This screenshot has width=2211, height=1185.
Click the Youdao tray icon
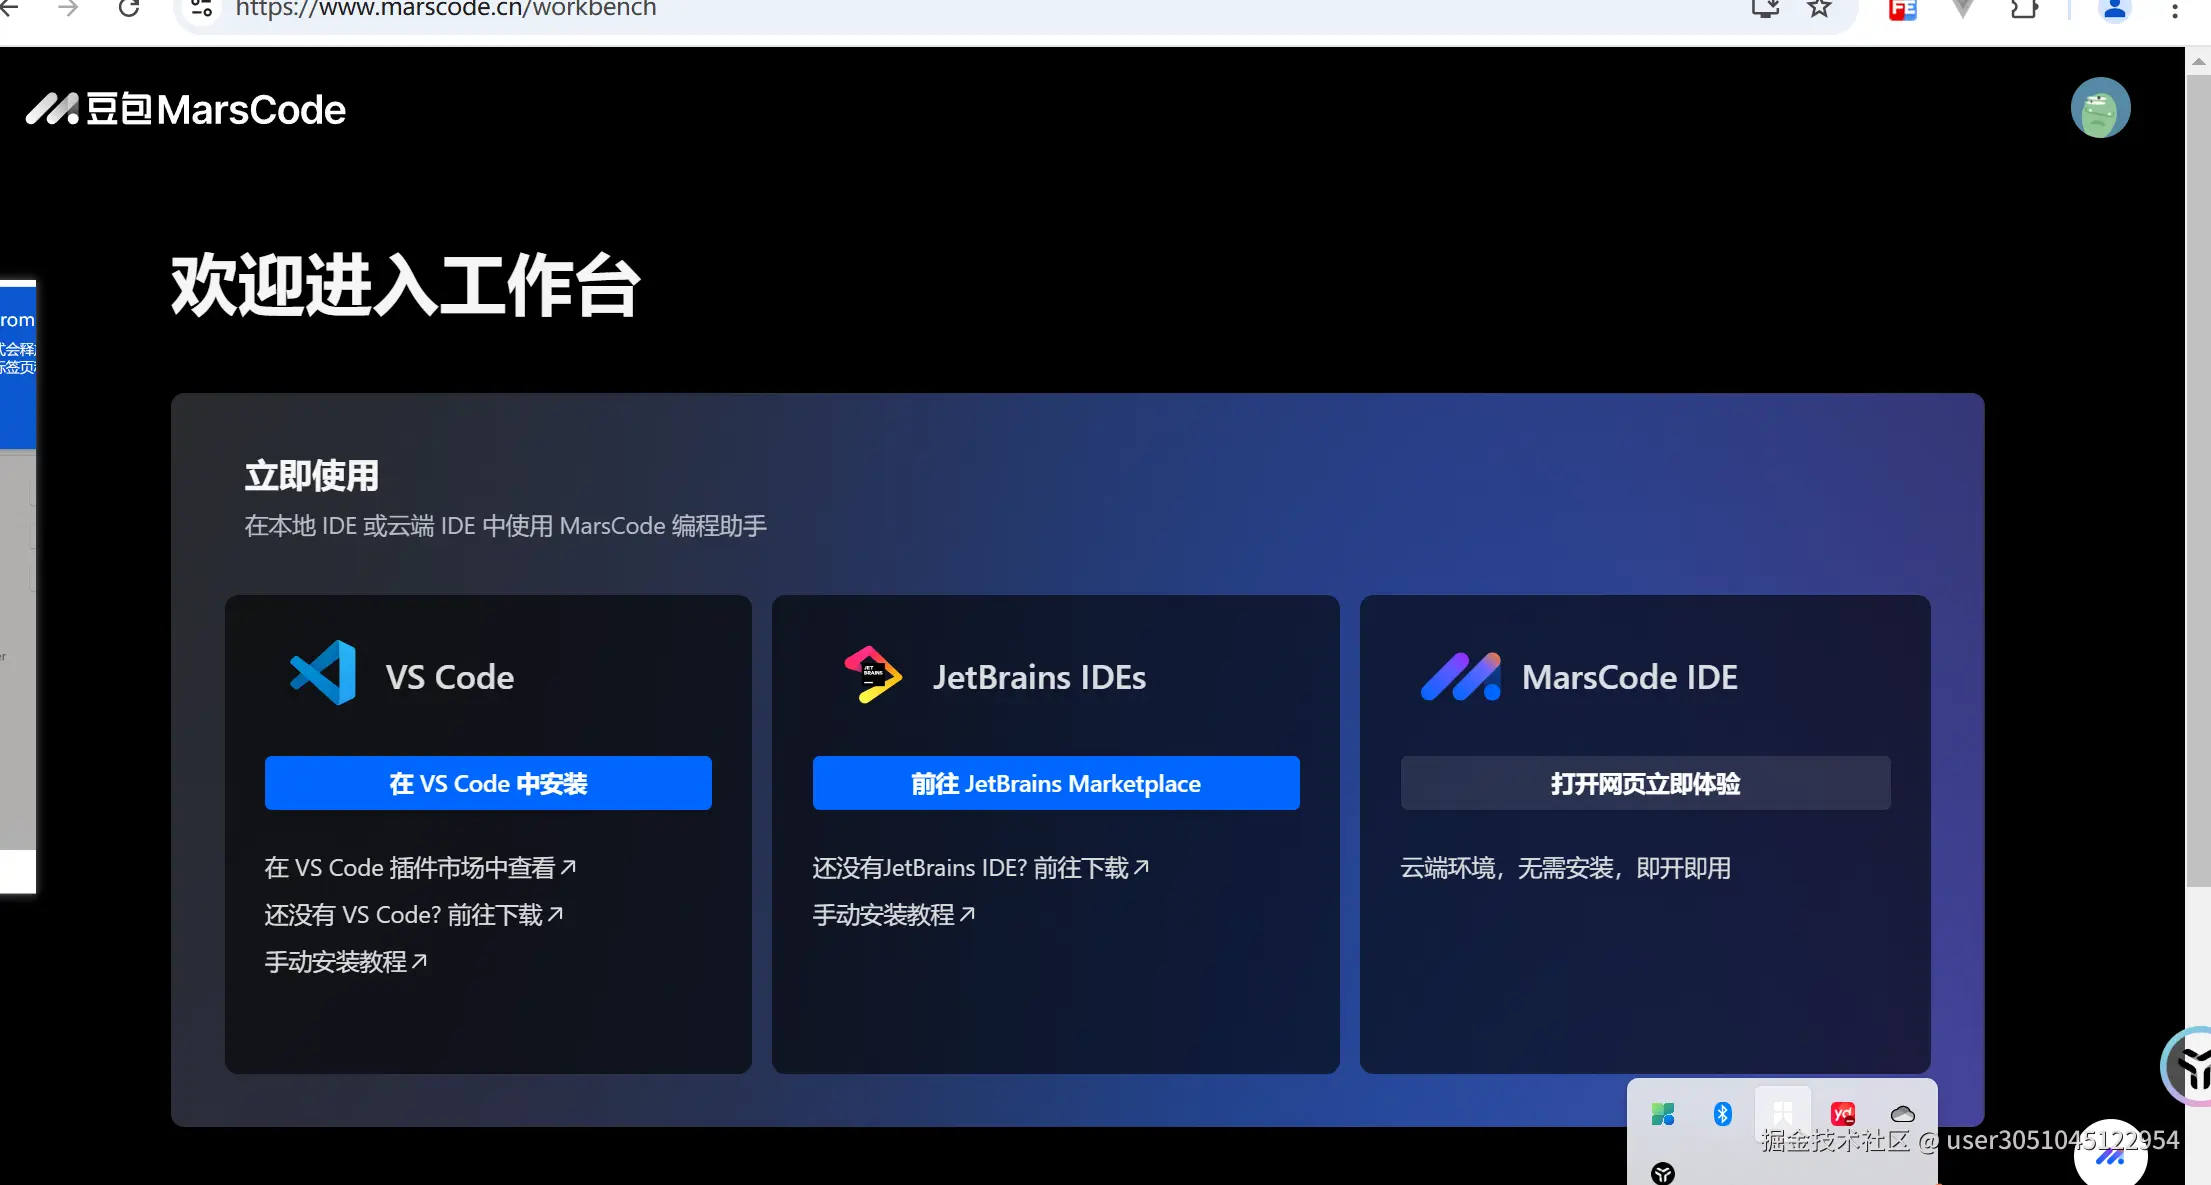click(1842, 1114)
